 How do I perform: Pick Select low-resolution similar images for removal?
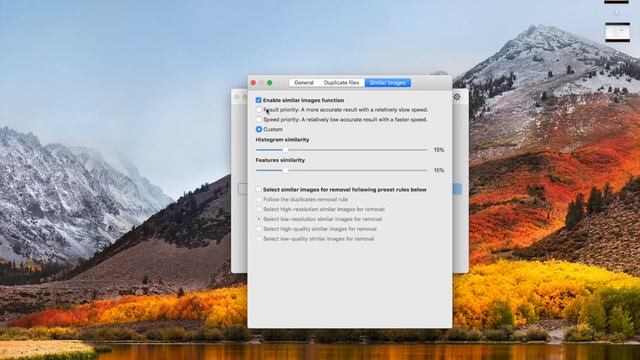pyautogui.click(x=259, y=219)
